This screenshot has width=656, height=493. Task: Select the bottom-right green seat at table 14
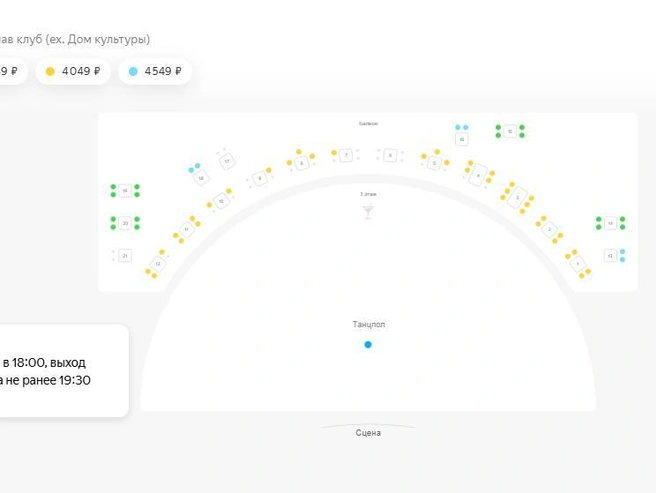click(x=623, y=227)
